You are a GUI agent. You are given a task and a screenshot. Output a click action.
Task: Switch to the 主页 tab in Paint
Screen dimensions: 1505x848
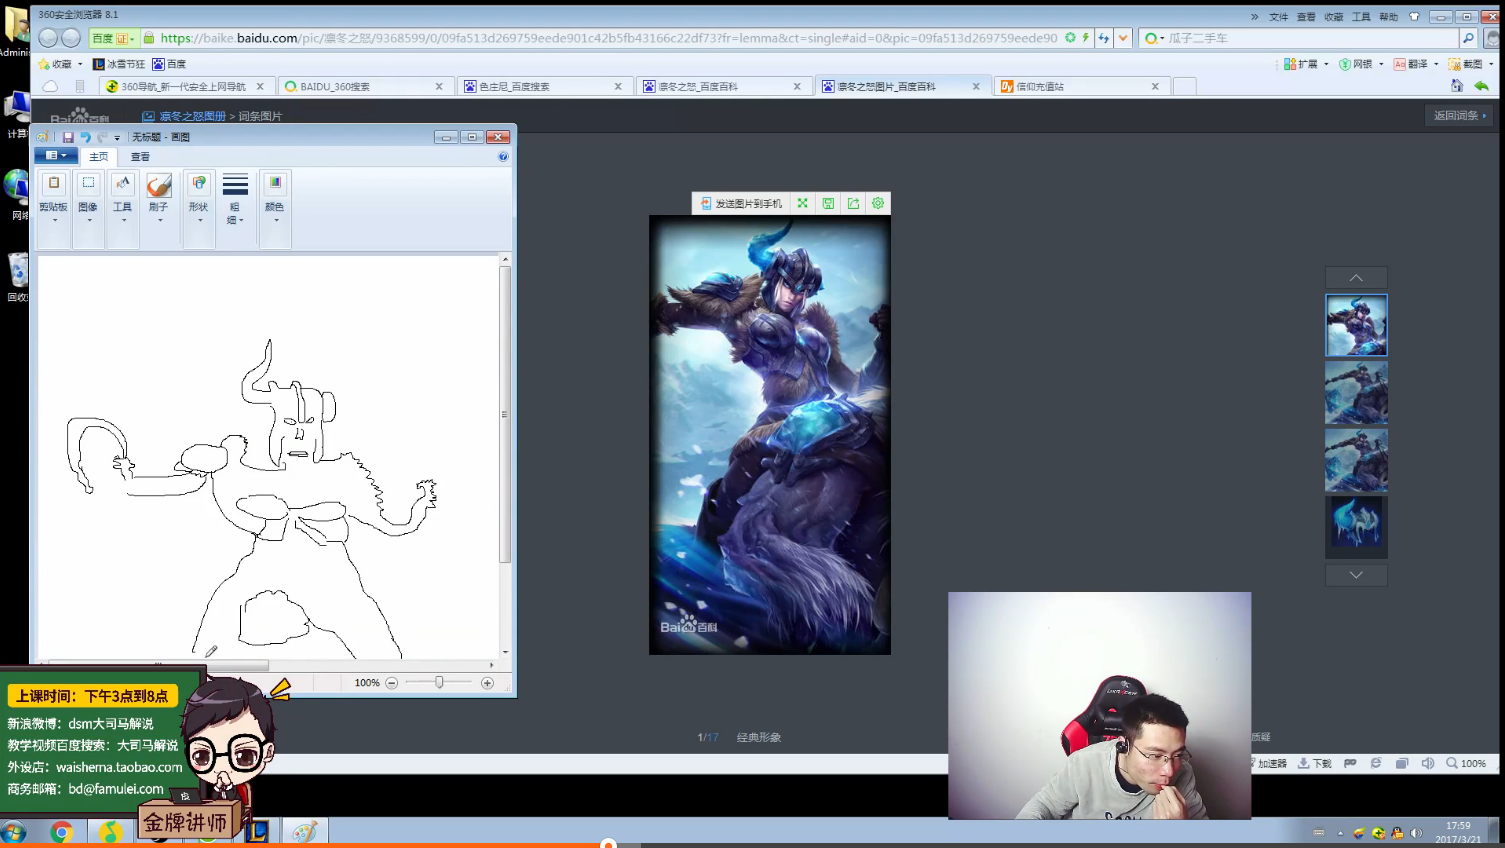(x=98, y=157)
